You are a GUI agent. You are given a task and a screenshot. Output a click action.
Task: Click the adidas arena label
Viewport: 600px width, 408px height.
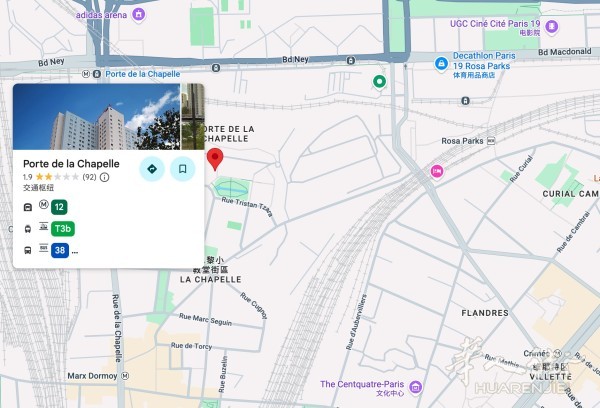tap(101, 15)
